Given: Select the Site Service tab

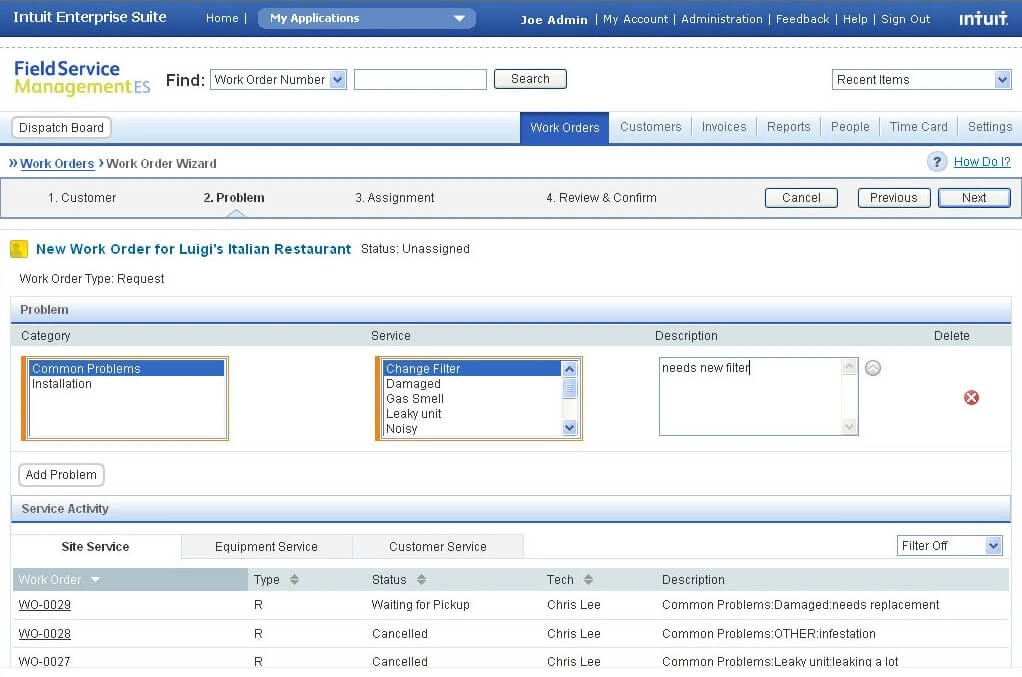Looking at the screenshot, I should pyautogui.click(x=95, y=547).
